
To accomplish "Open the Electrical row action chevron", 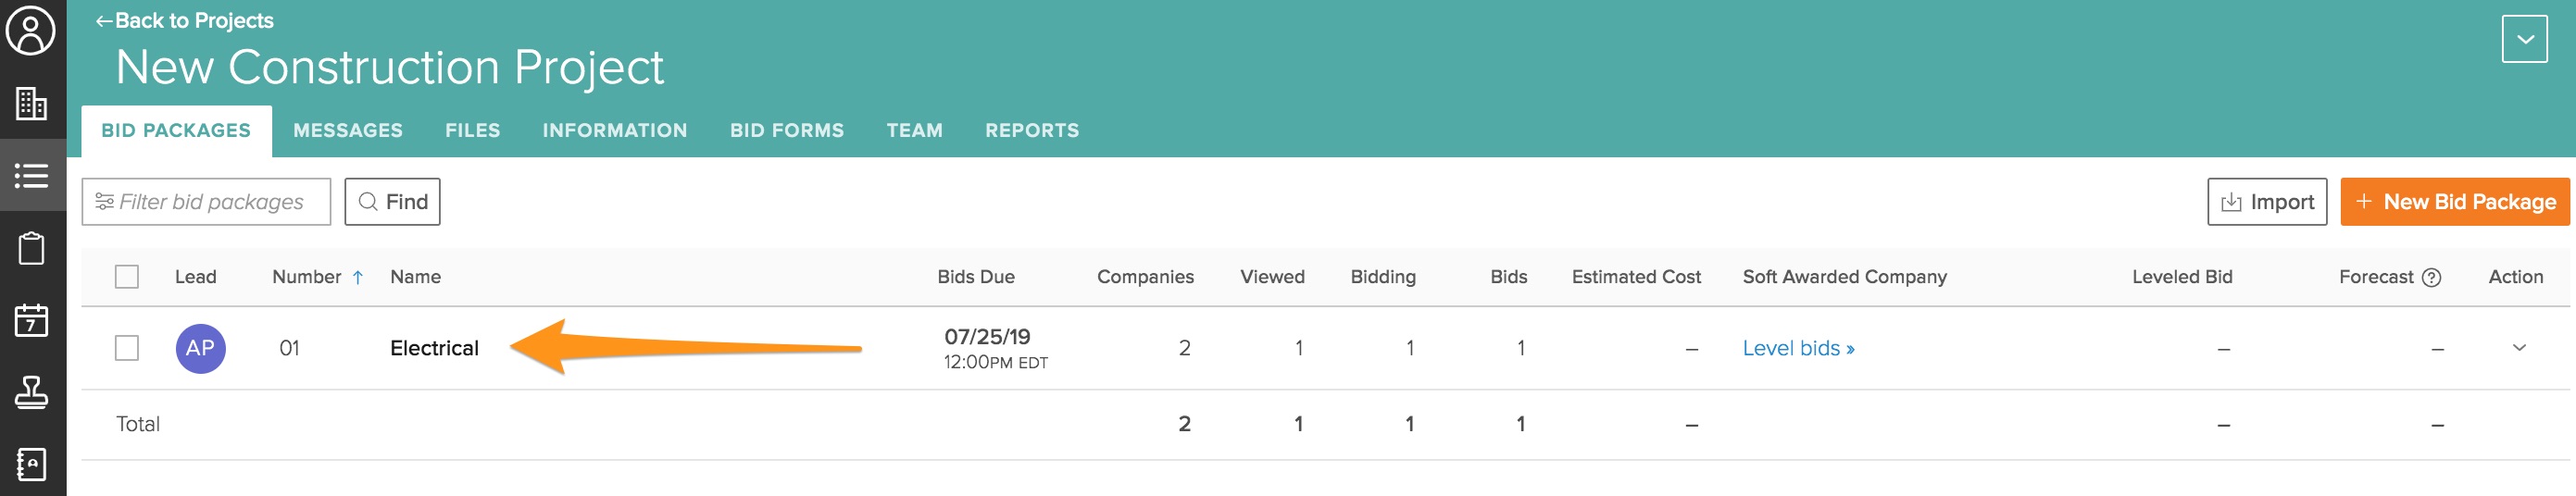I will click(x=2519, y=348).
